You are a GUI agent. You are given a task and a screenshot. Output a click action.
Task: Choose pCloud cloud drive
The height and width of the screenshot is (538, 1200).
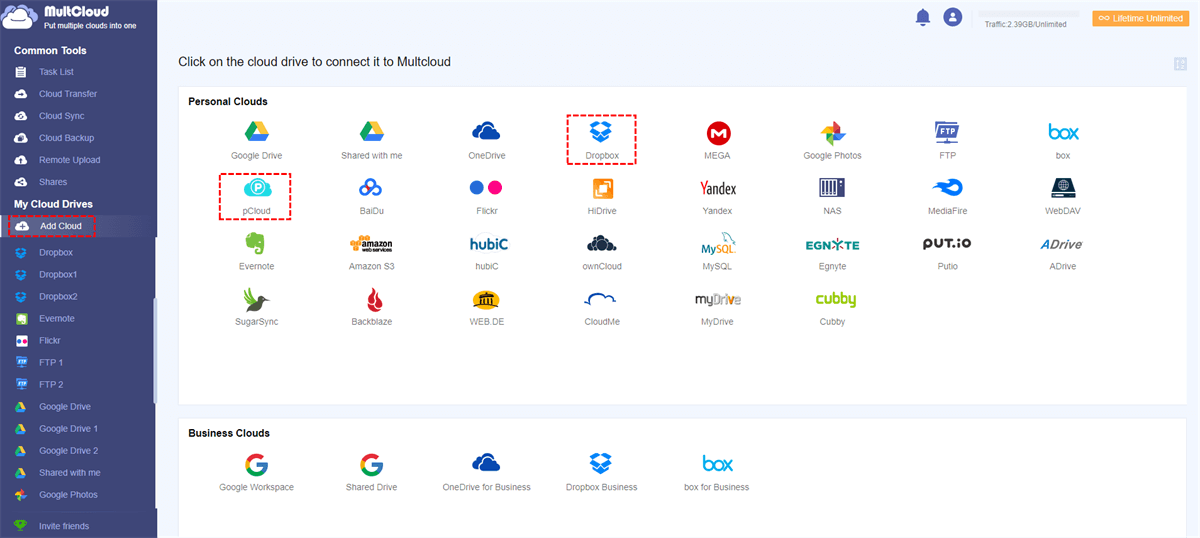click(255, 196)
